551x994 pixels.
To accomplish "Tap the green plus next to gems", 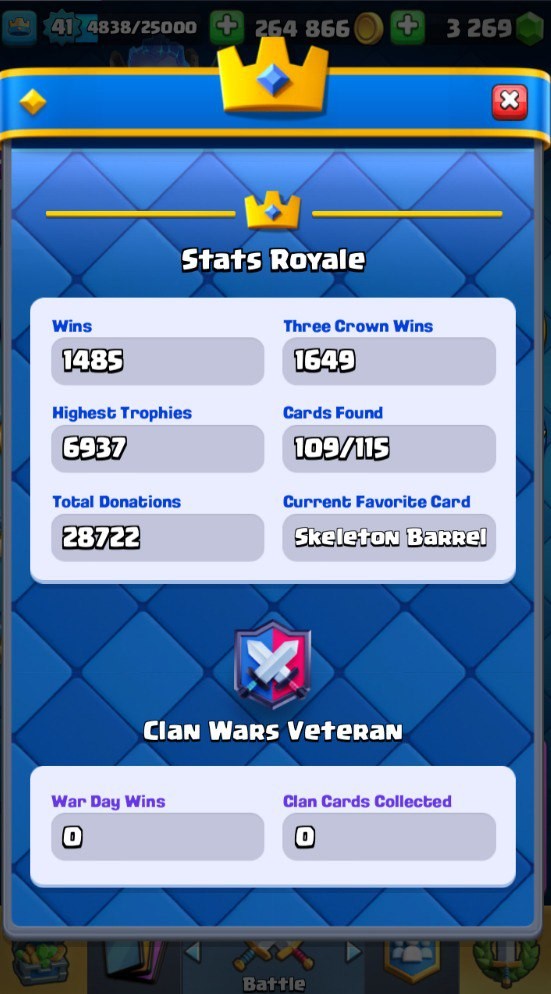I will [x=407, y=27].
